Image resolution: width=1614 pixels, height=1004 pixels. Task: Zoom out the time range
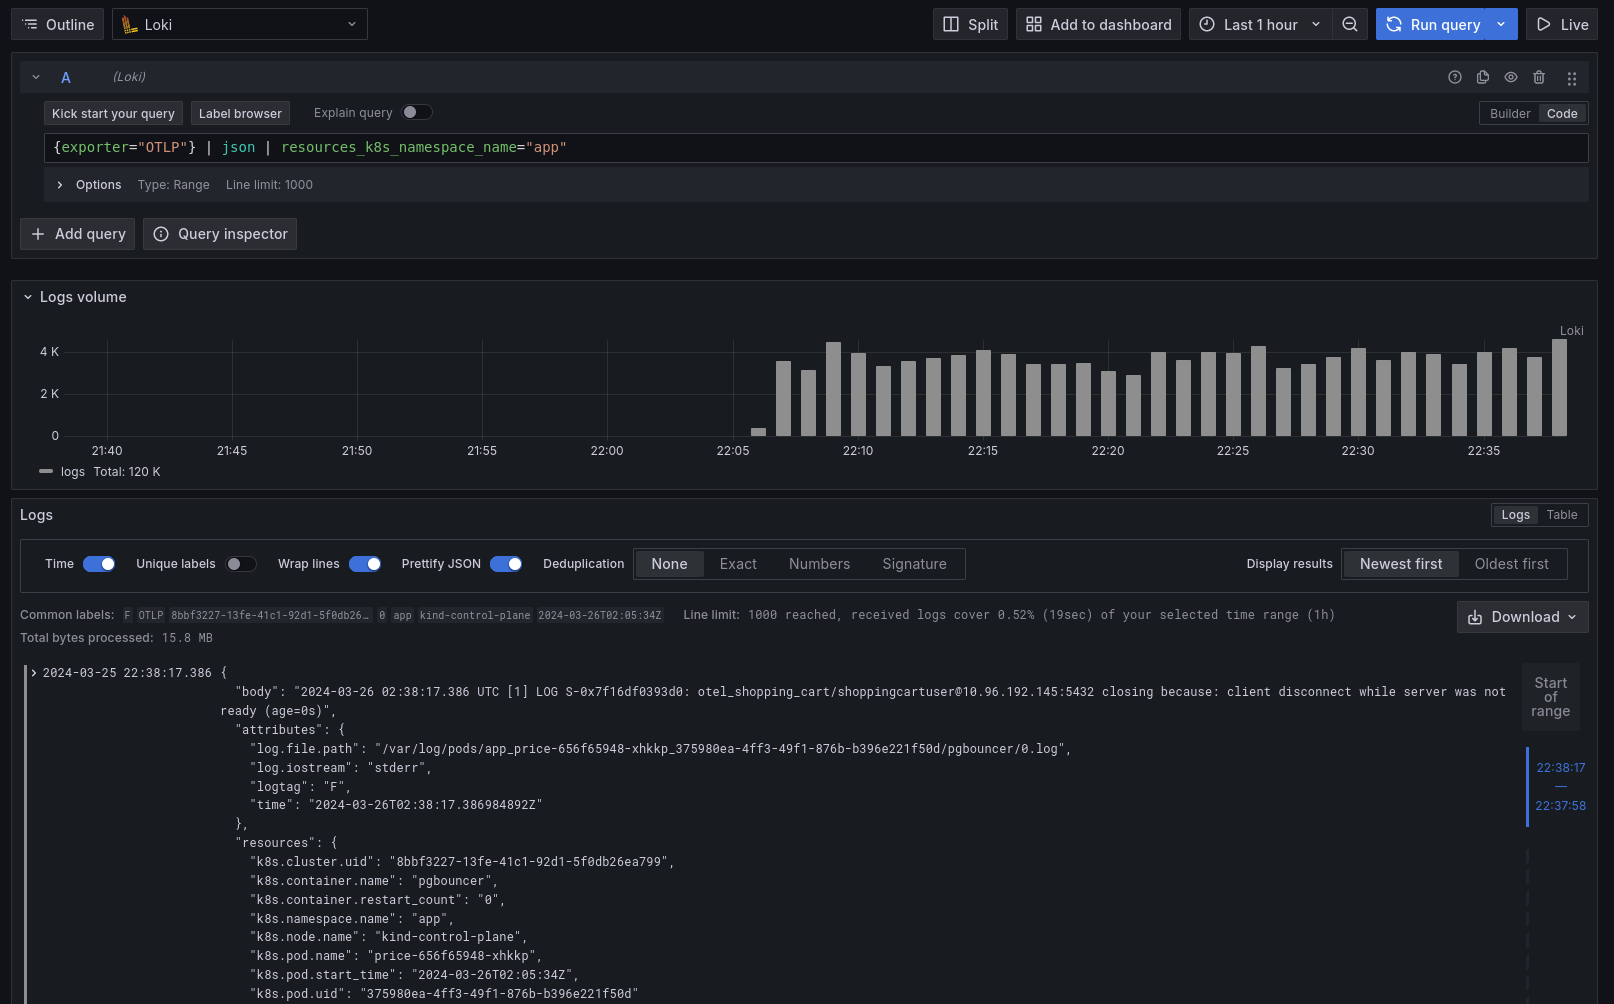click(1350, 24)
